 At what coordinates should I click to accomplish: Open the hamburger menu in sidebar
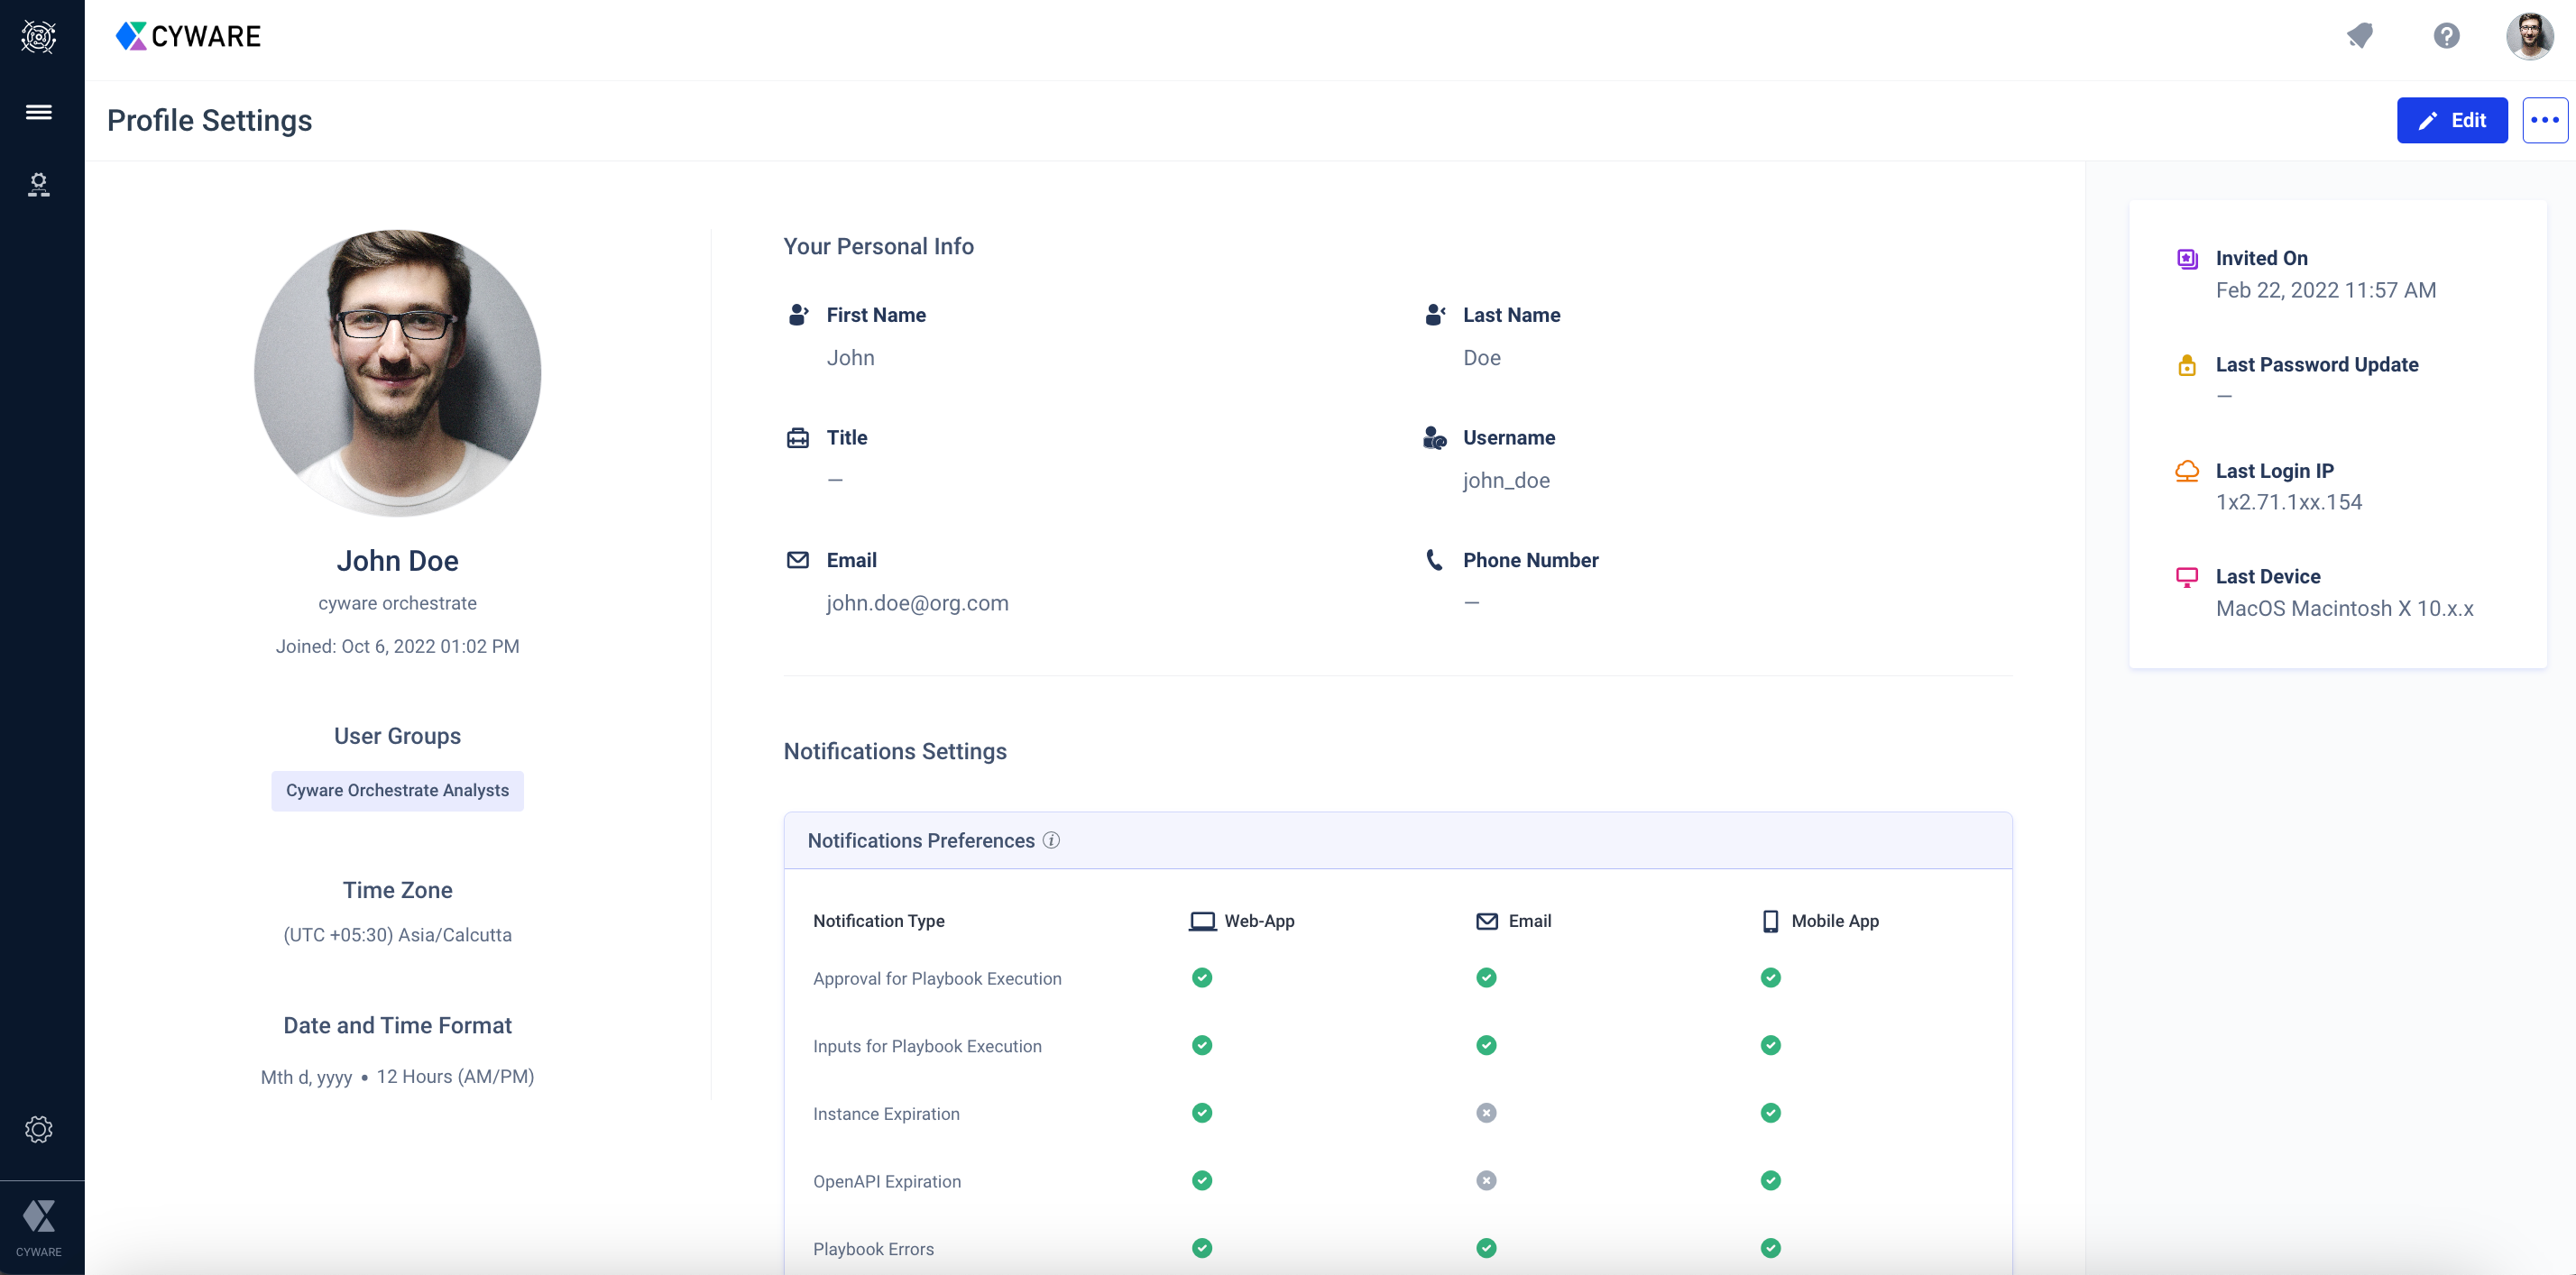(38, 112)
